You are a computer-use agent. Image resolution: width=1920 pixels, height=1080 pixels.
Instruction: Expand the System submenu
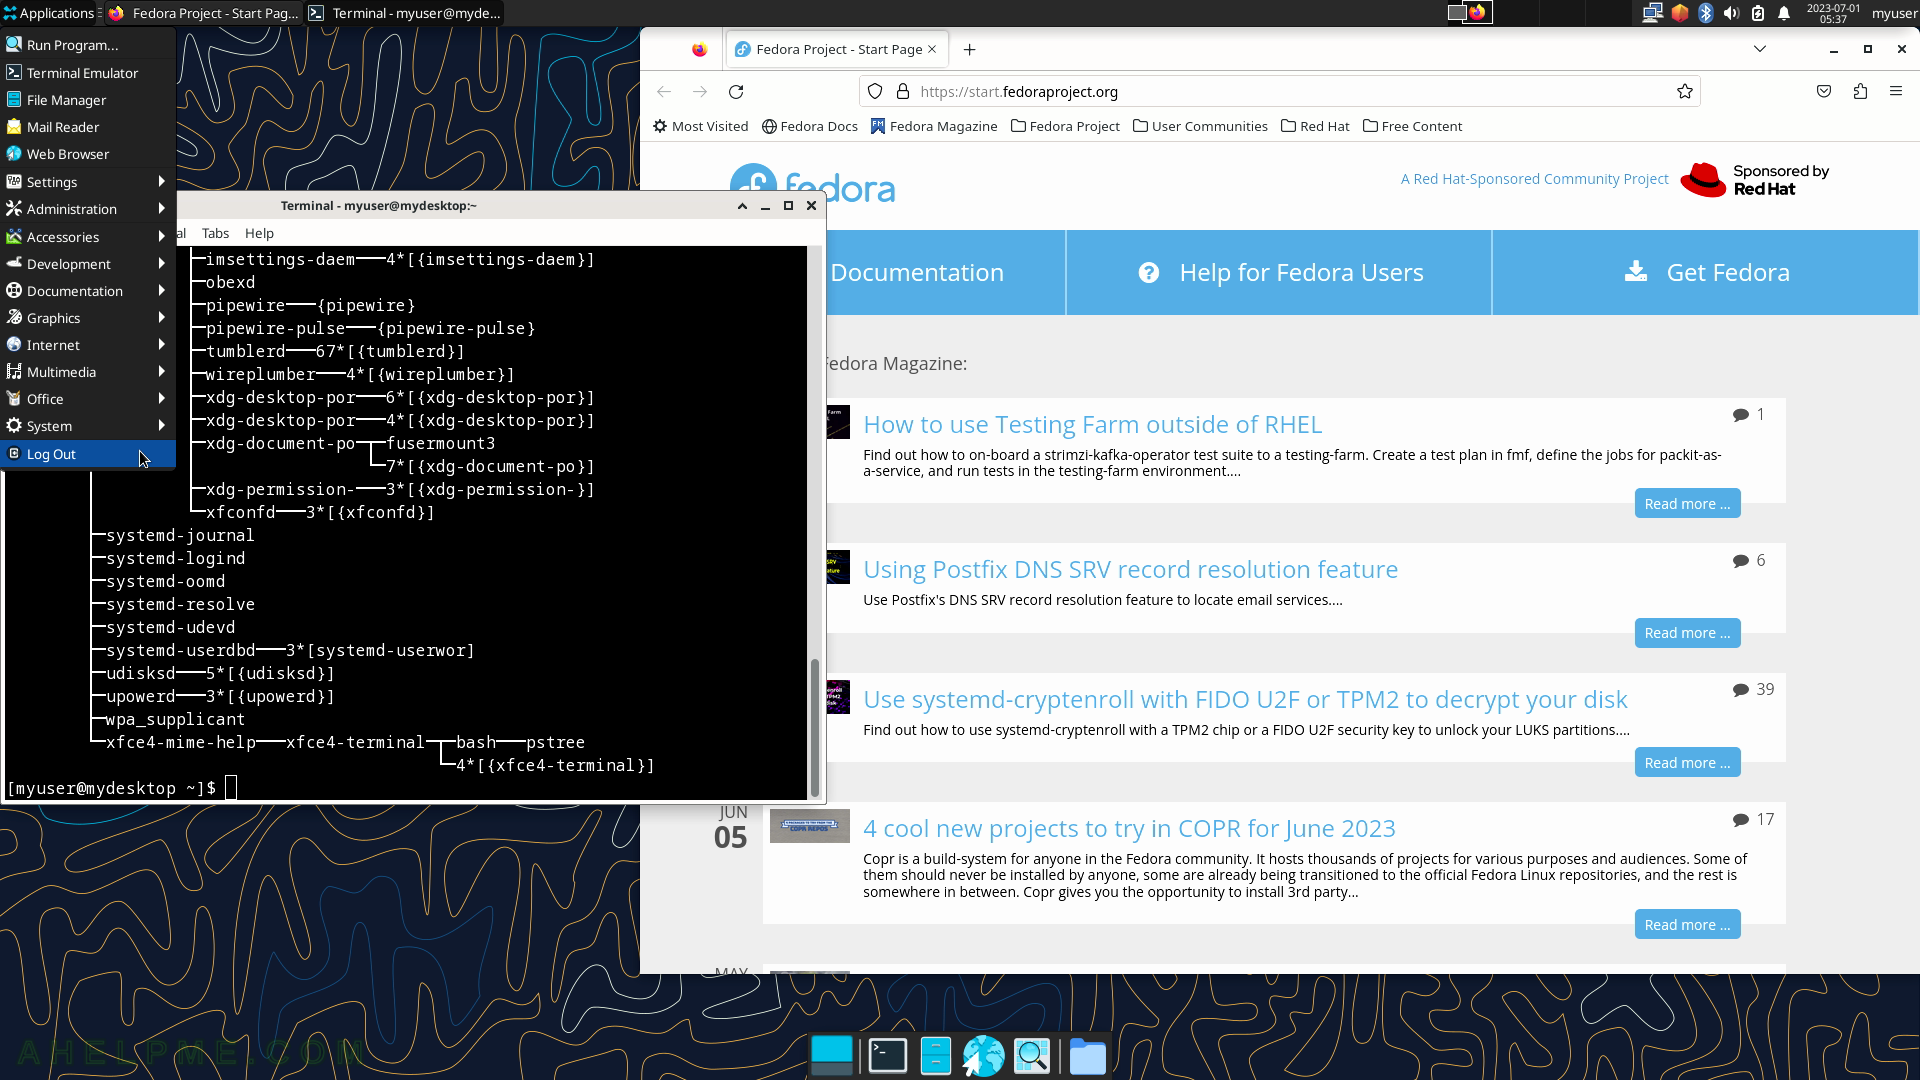(x=88, y=426)
